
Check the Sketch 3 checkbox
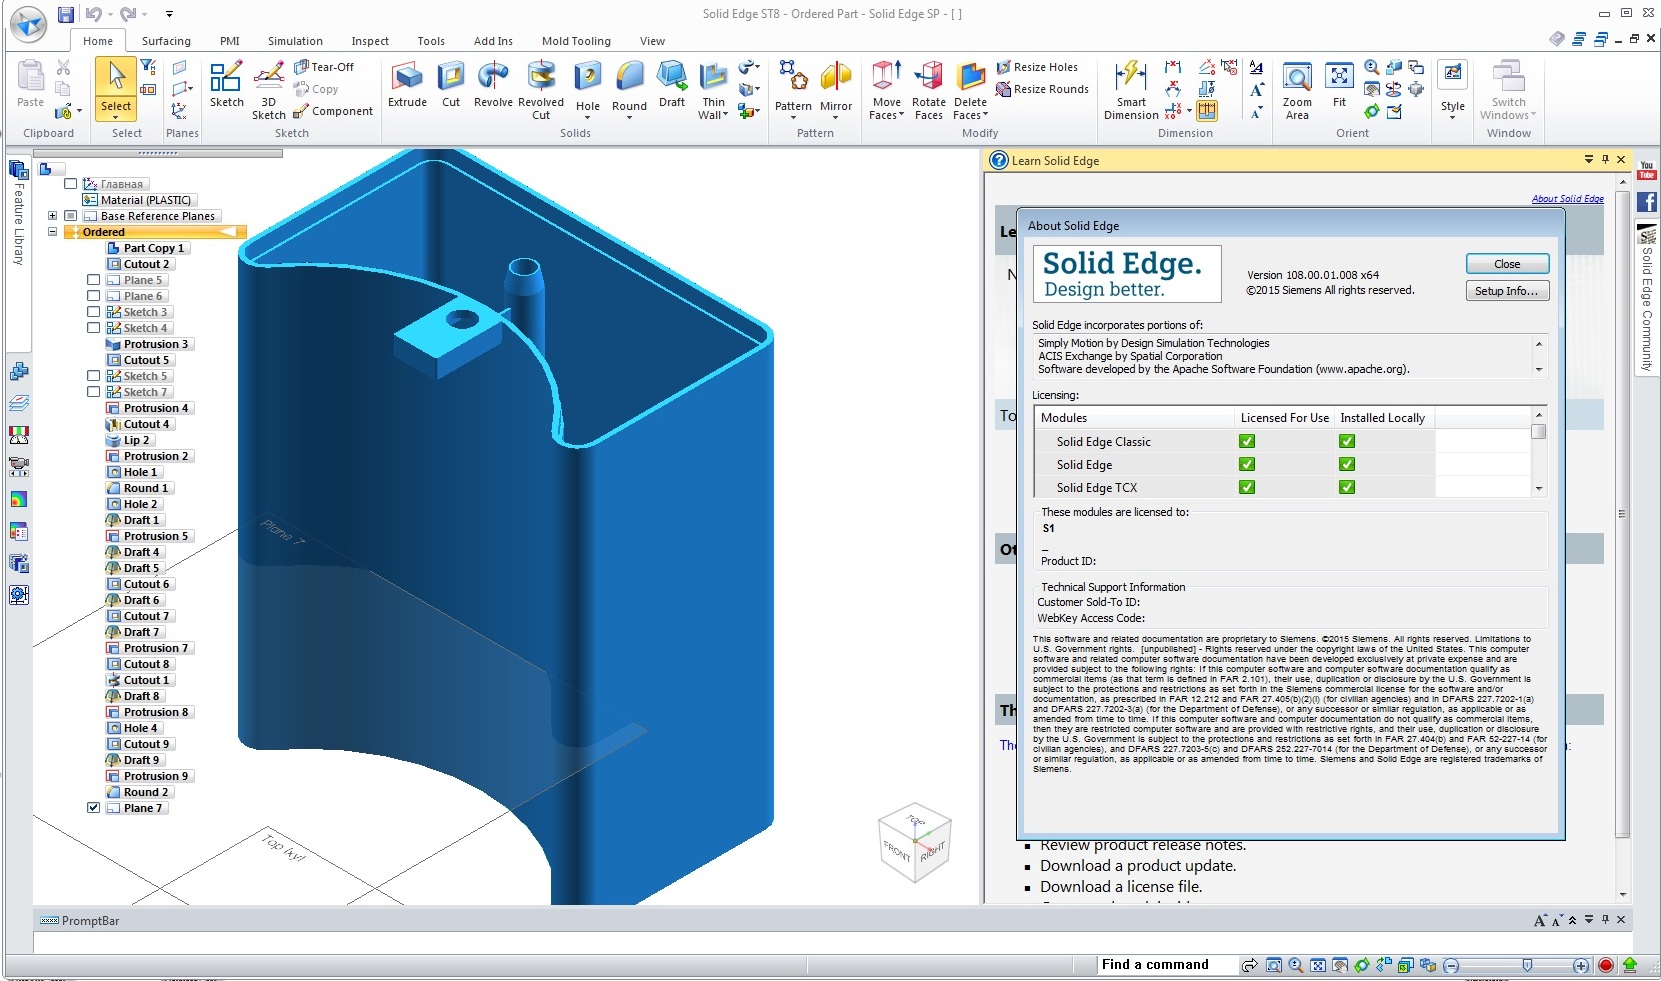point(93,312)
